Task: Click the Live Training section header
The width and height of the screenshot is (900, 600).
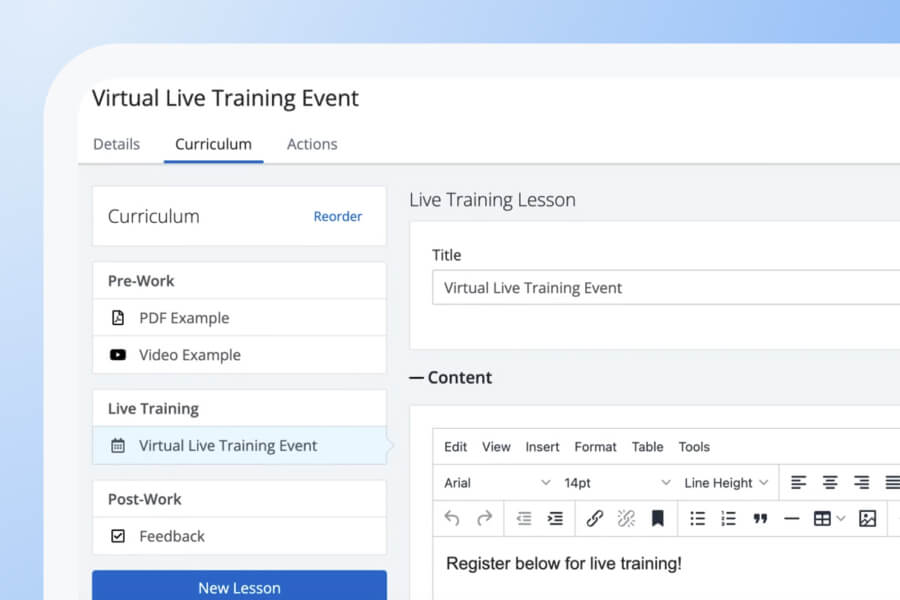Action: coord(239,408)
